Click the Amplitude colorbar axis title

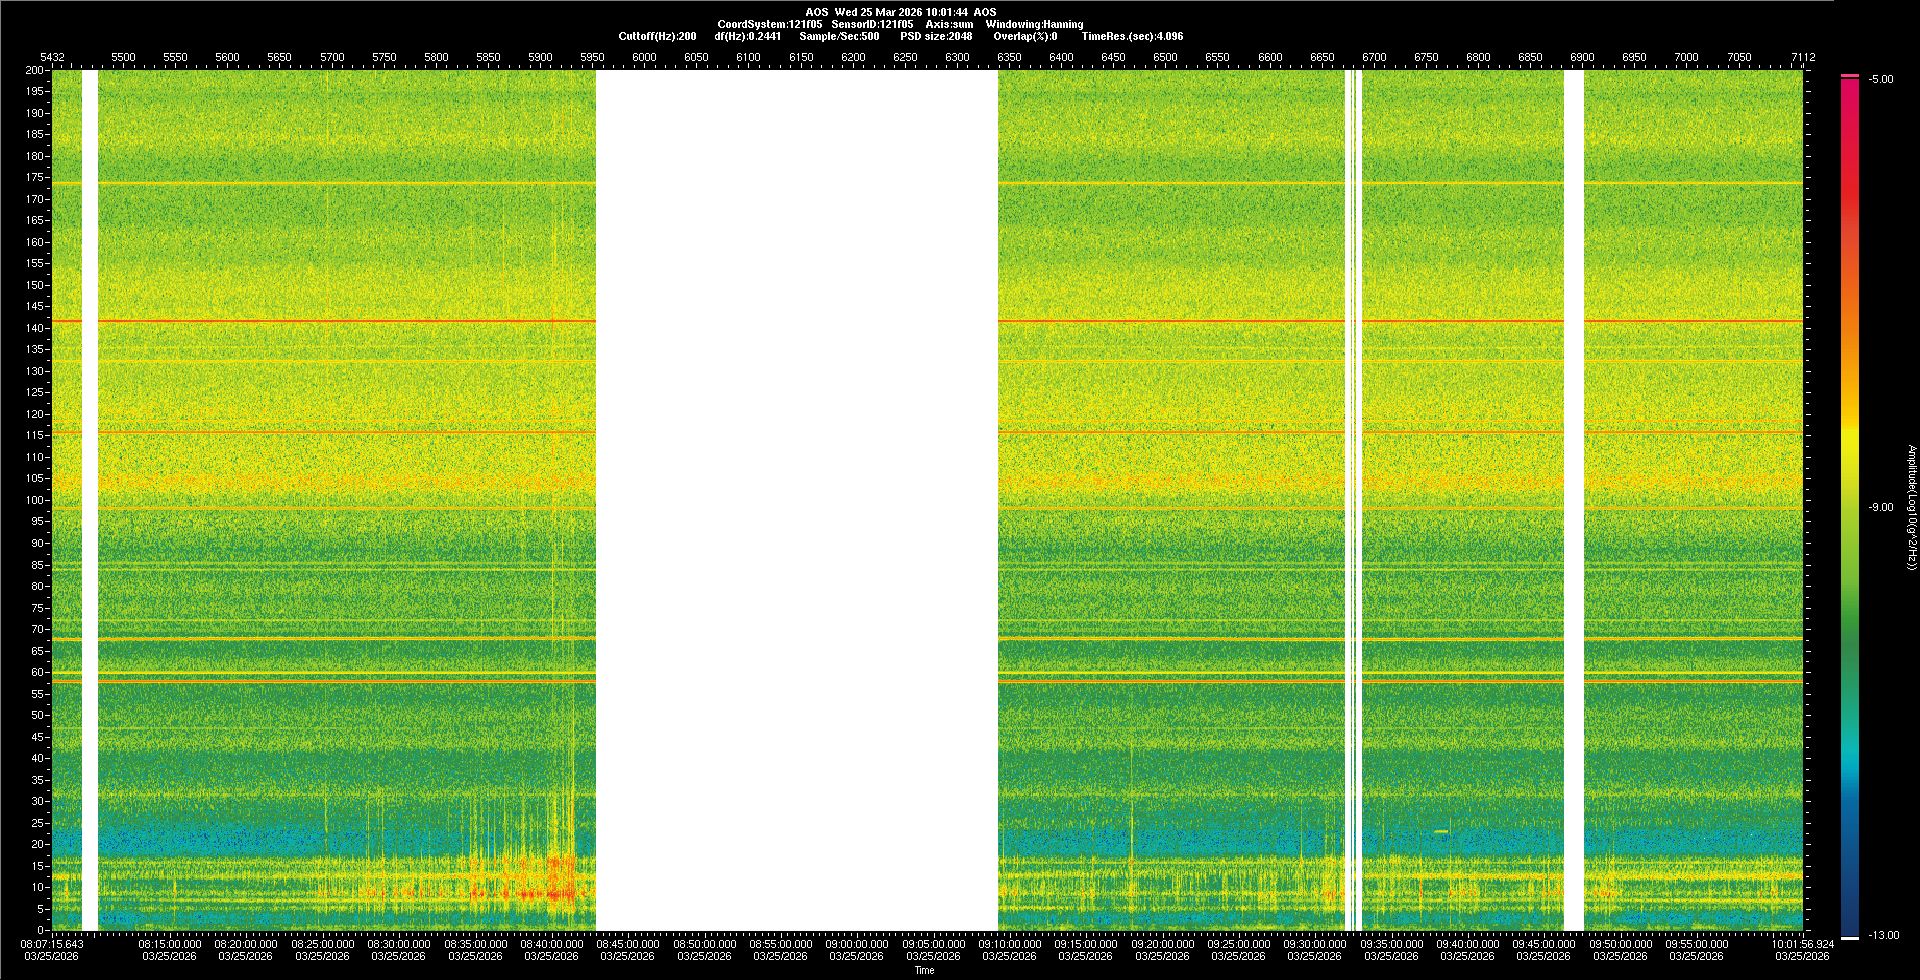1911,508
